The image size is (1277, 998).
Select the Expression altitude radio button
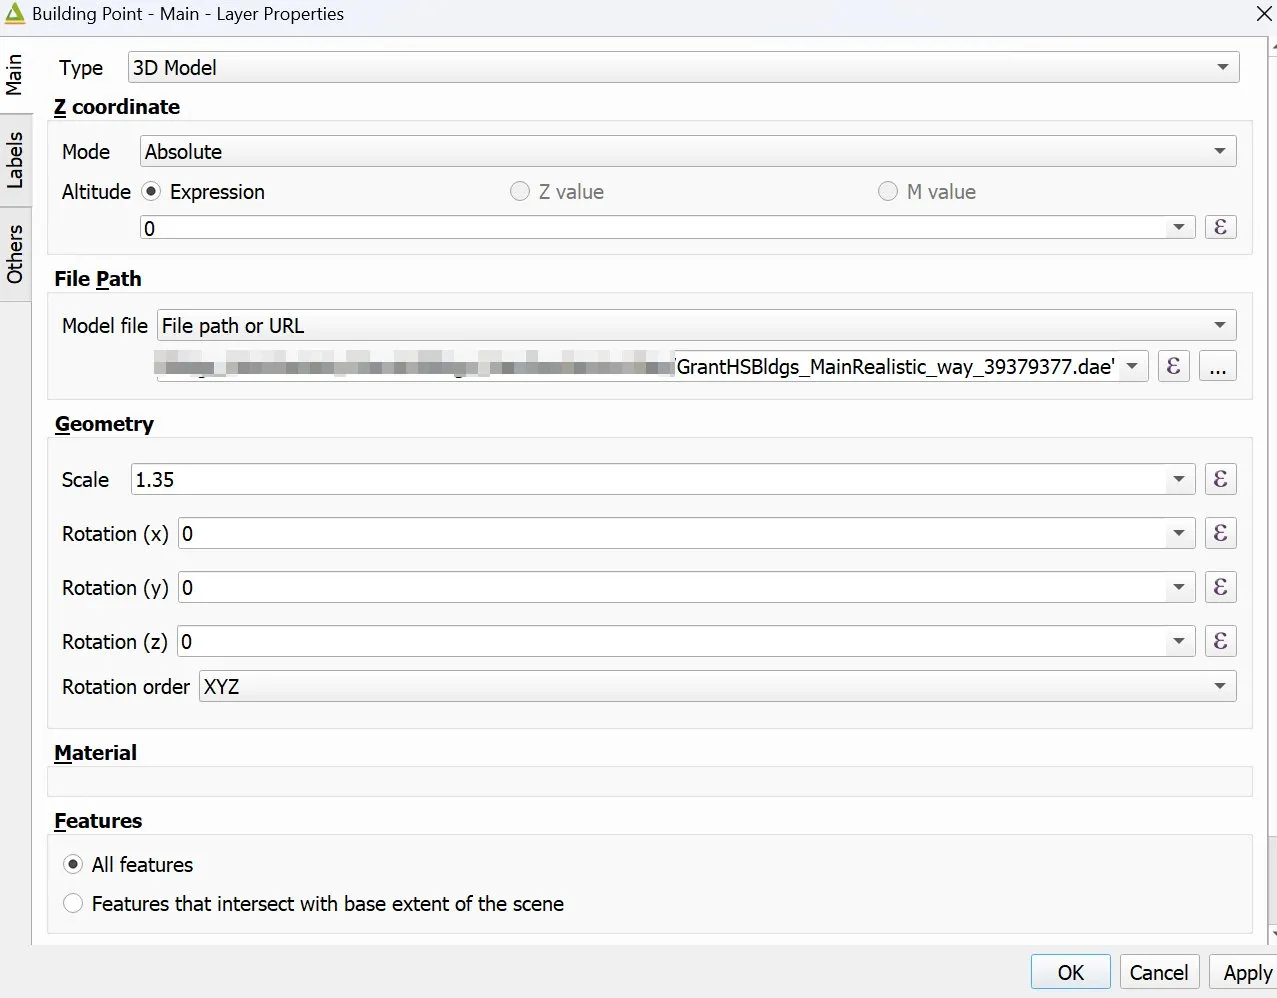tap(151, 191)
